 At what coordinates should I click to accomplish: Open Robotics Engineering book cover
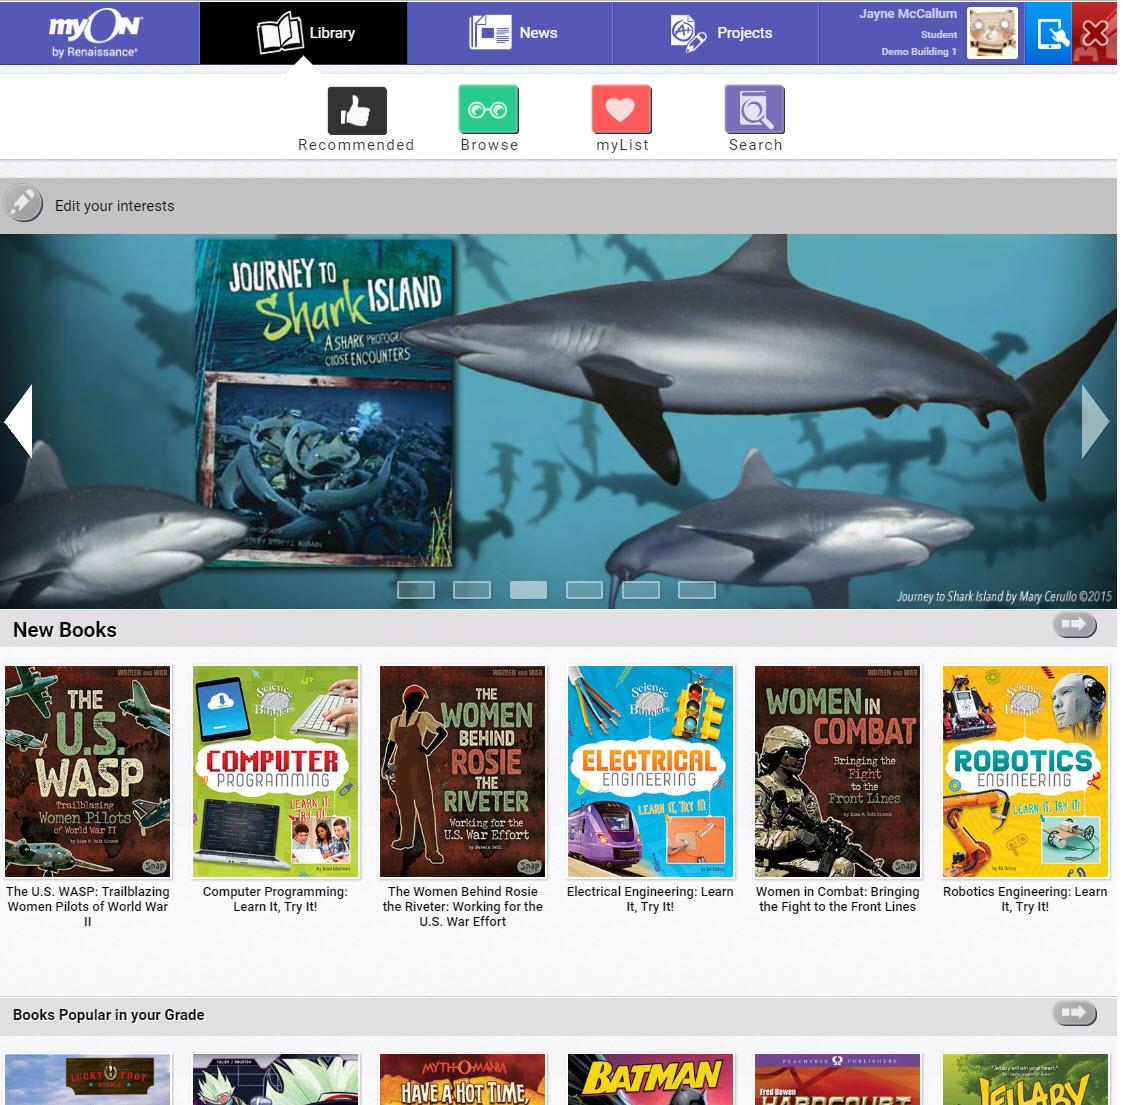point(1026,771)
